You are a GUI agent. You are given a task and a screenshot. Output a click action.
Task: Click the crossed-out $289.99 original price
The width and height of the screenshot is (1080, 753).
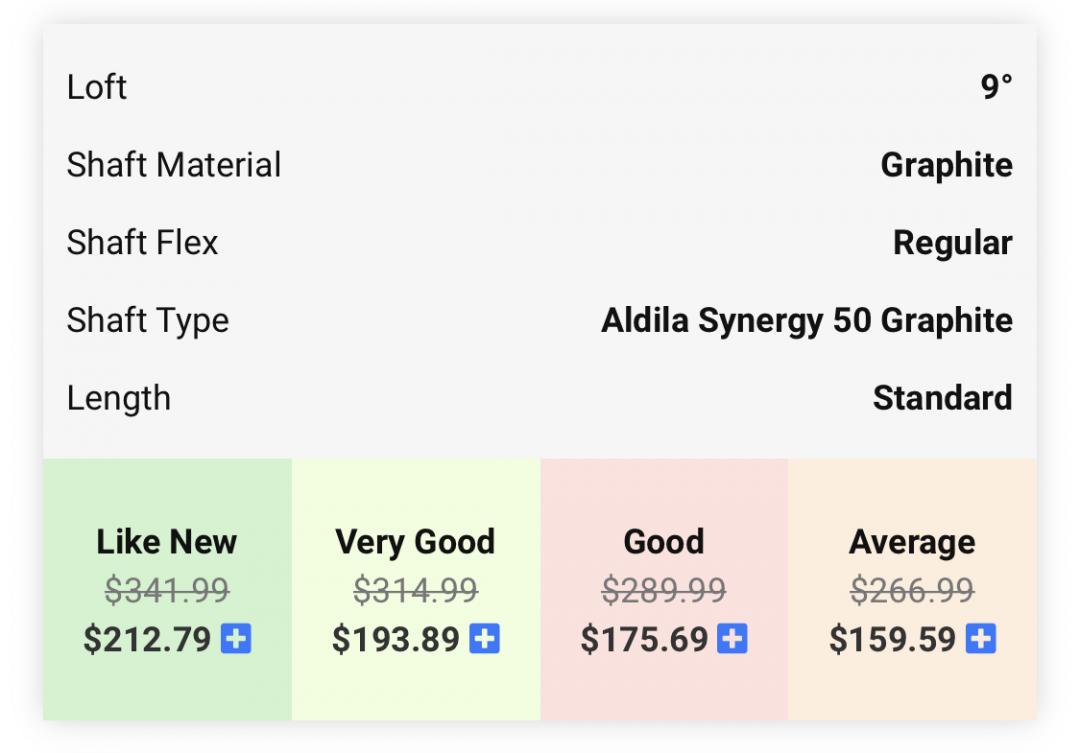click(x=664, y=591)
